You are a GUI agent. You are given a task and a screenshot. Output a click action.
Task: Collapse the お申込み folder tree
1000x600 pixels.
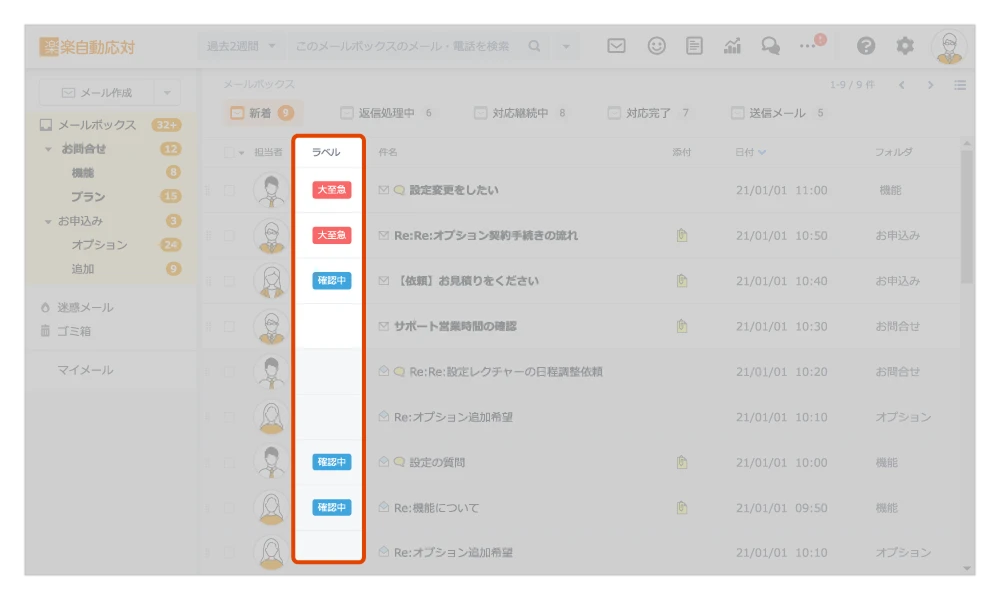(x=48, y=221)
